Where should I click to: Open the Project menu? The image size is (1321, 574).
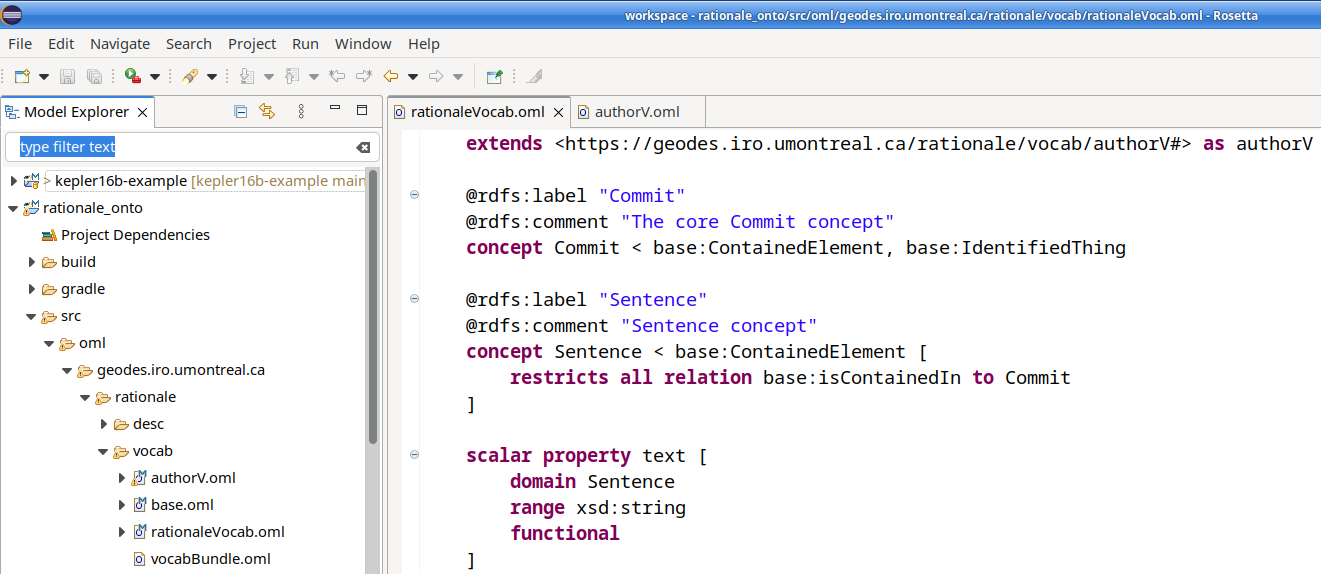coord(252,44)
